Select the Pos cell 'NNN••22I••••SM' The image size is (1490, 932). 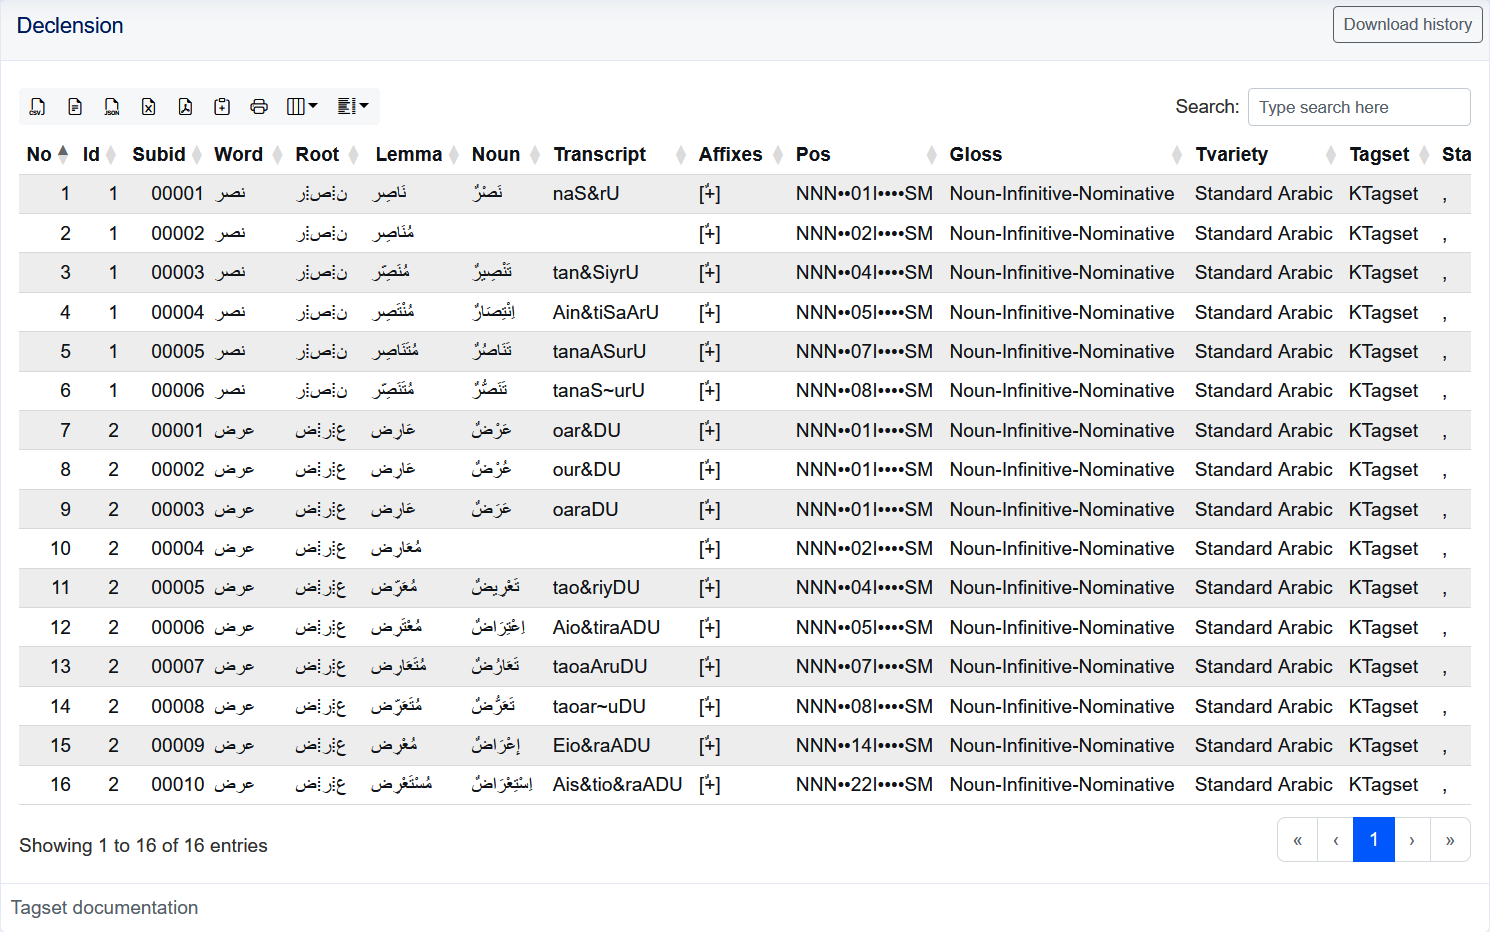click(x=864, y=785)
